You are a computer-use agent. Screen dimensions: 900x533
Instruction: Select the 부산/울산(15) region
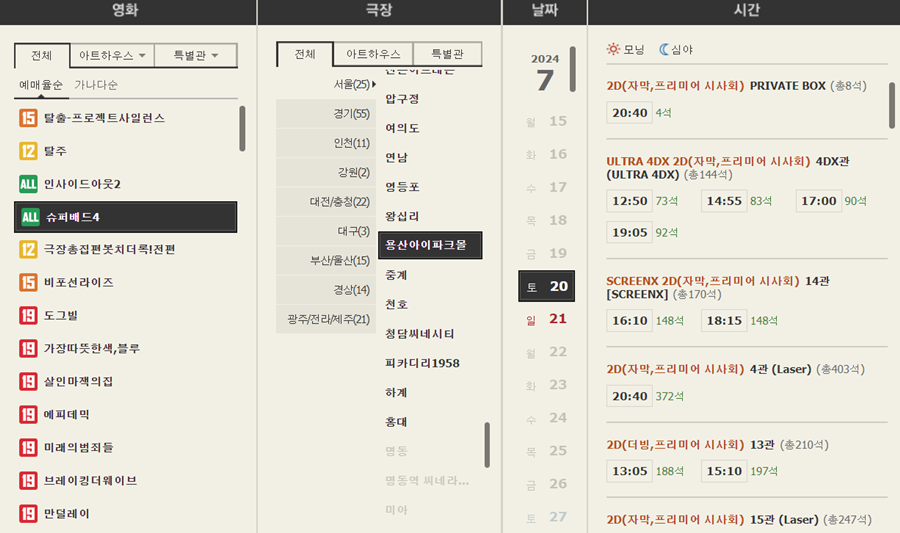pos(326,260)
